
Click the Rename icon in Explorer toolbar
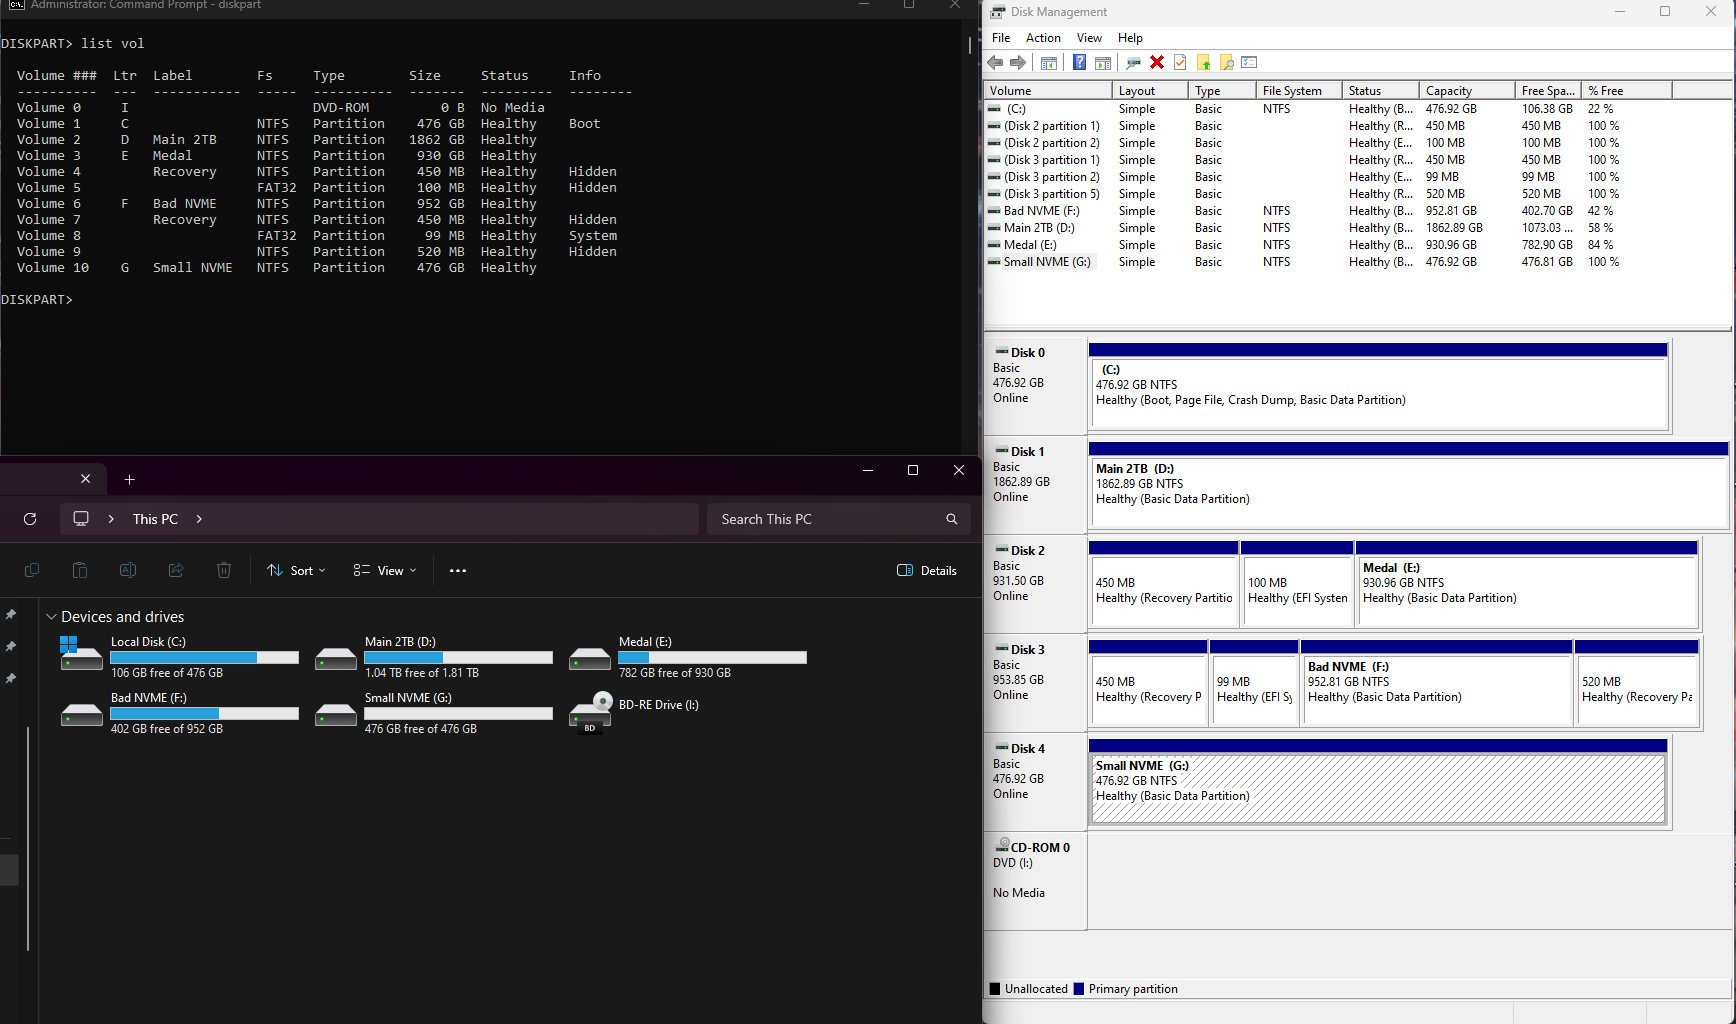click(x=128, y=571)
